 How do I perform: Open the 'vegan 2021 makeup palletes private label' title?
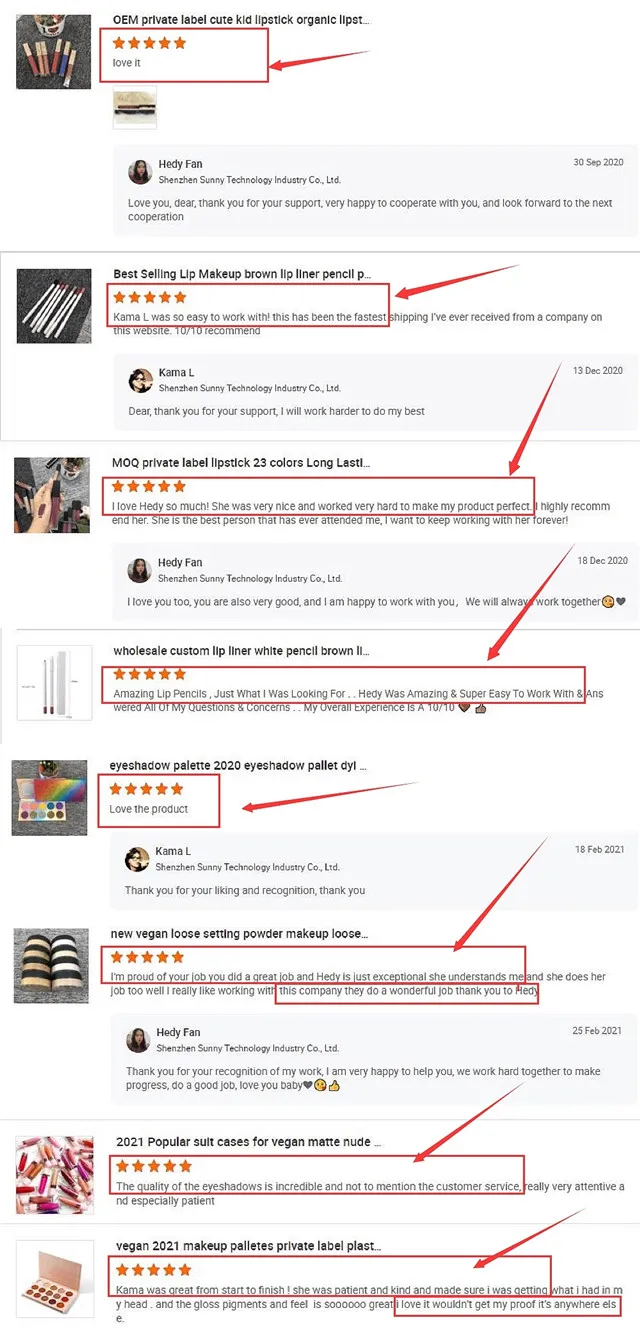pos(248,1246)
